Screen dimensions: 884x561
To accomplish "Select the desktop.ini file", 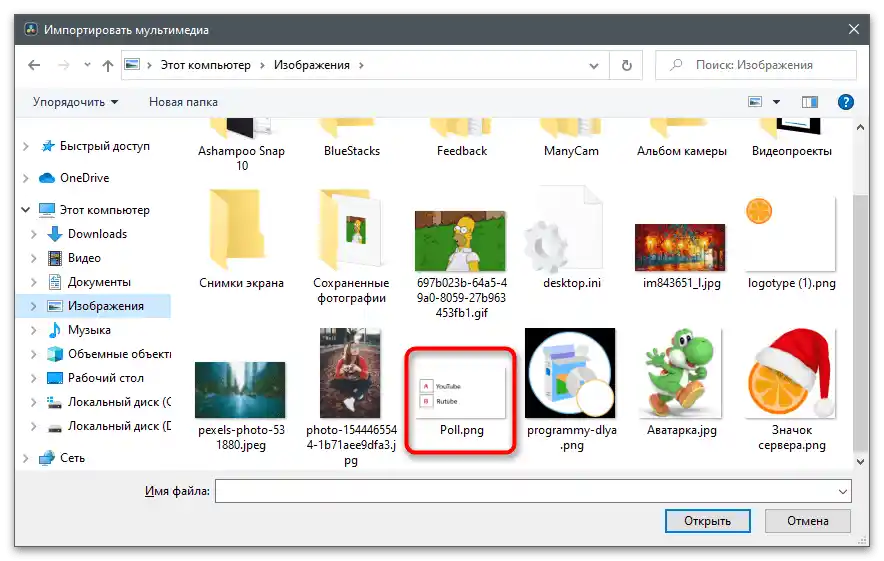I will click(x=571, y=238).
